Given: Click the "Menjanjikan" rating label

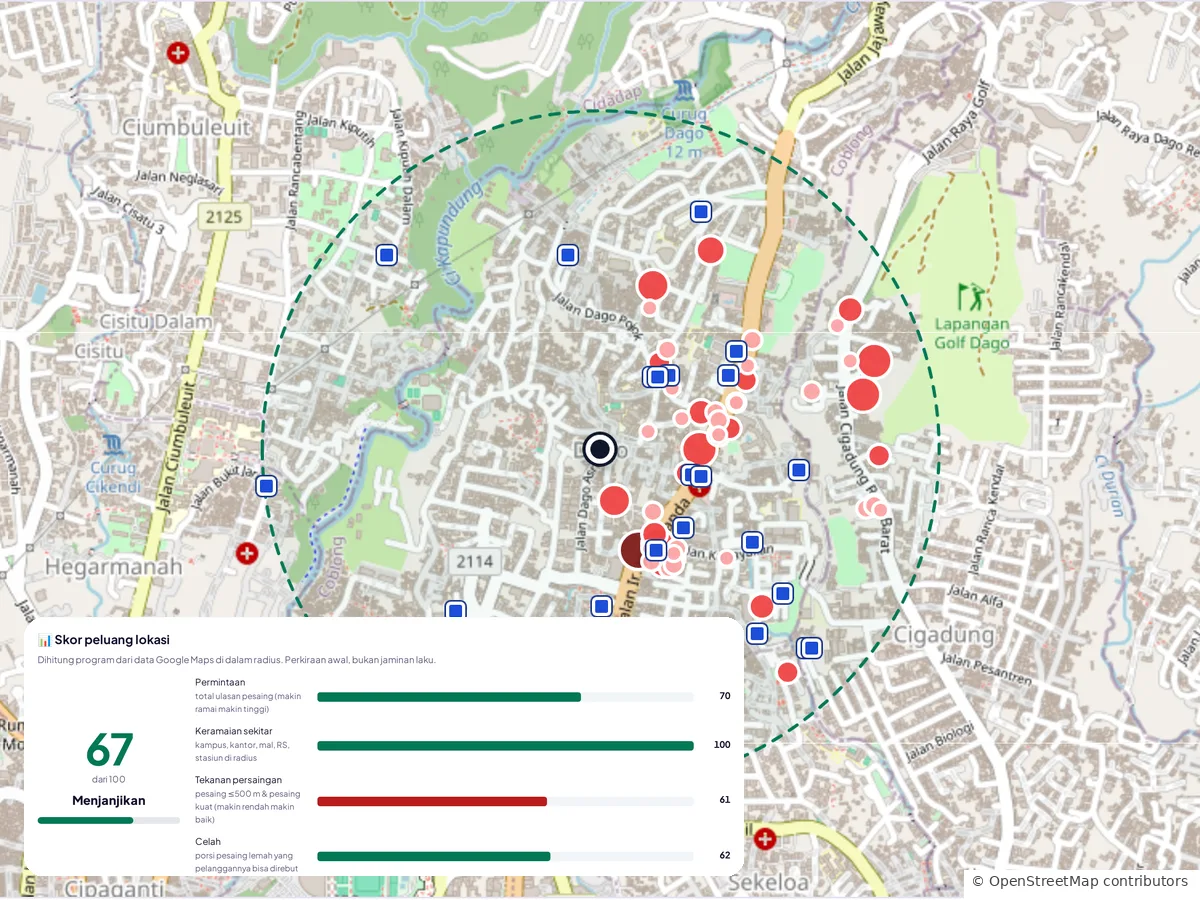Looking at the screenshot, I should pyautogui.click(x=109, y=800).
